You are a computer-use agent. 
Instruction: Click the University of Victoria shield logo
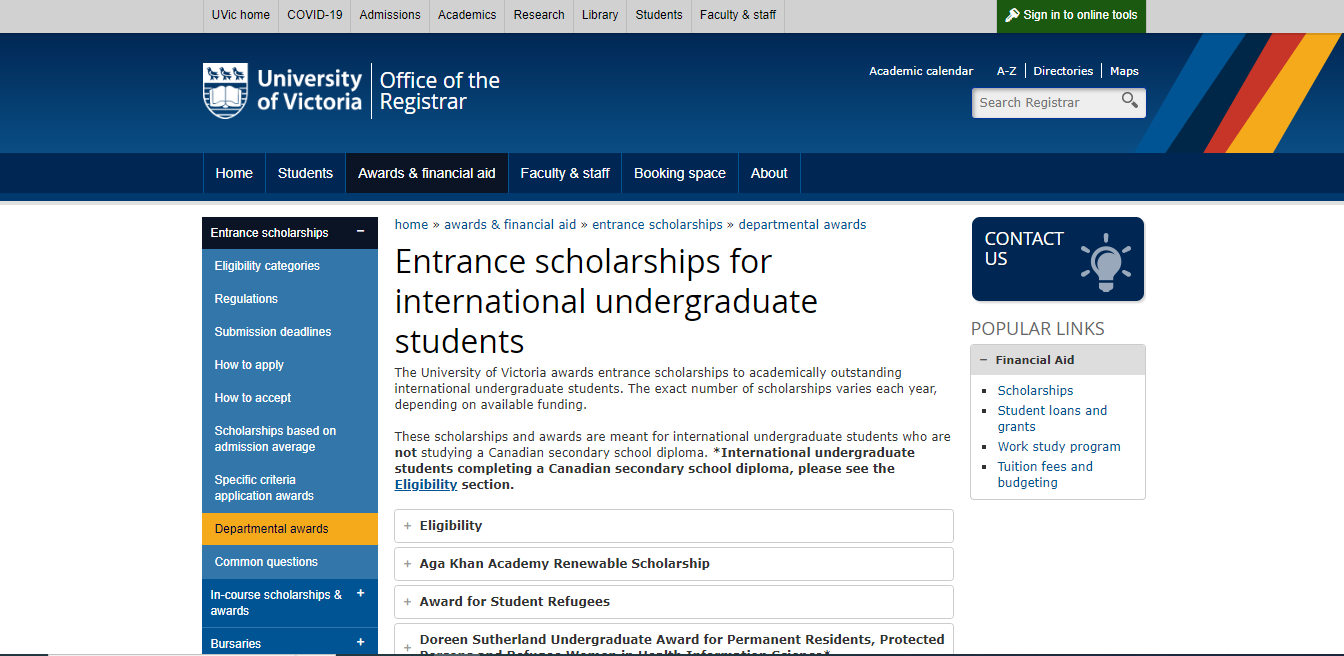coord(225,90)
